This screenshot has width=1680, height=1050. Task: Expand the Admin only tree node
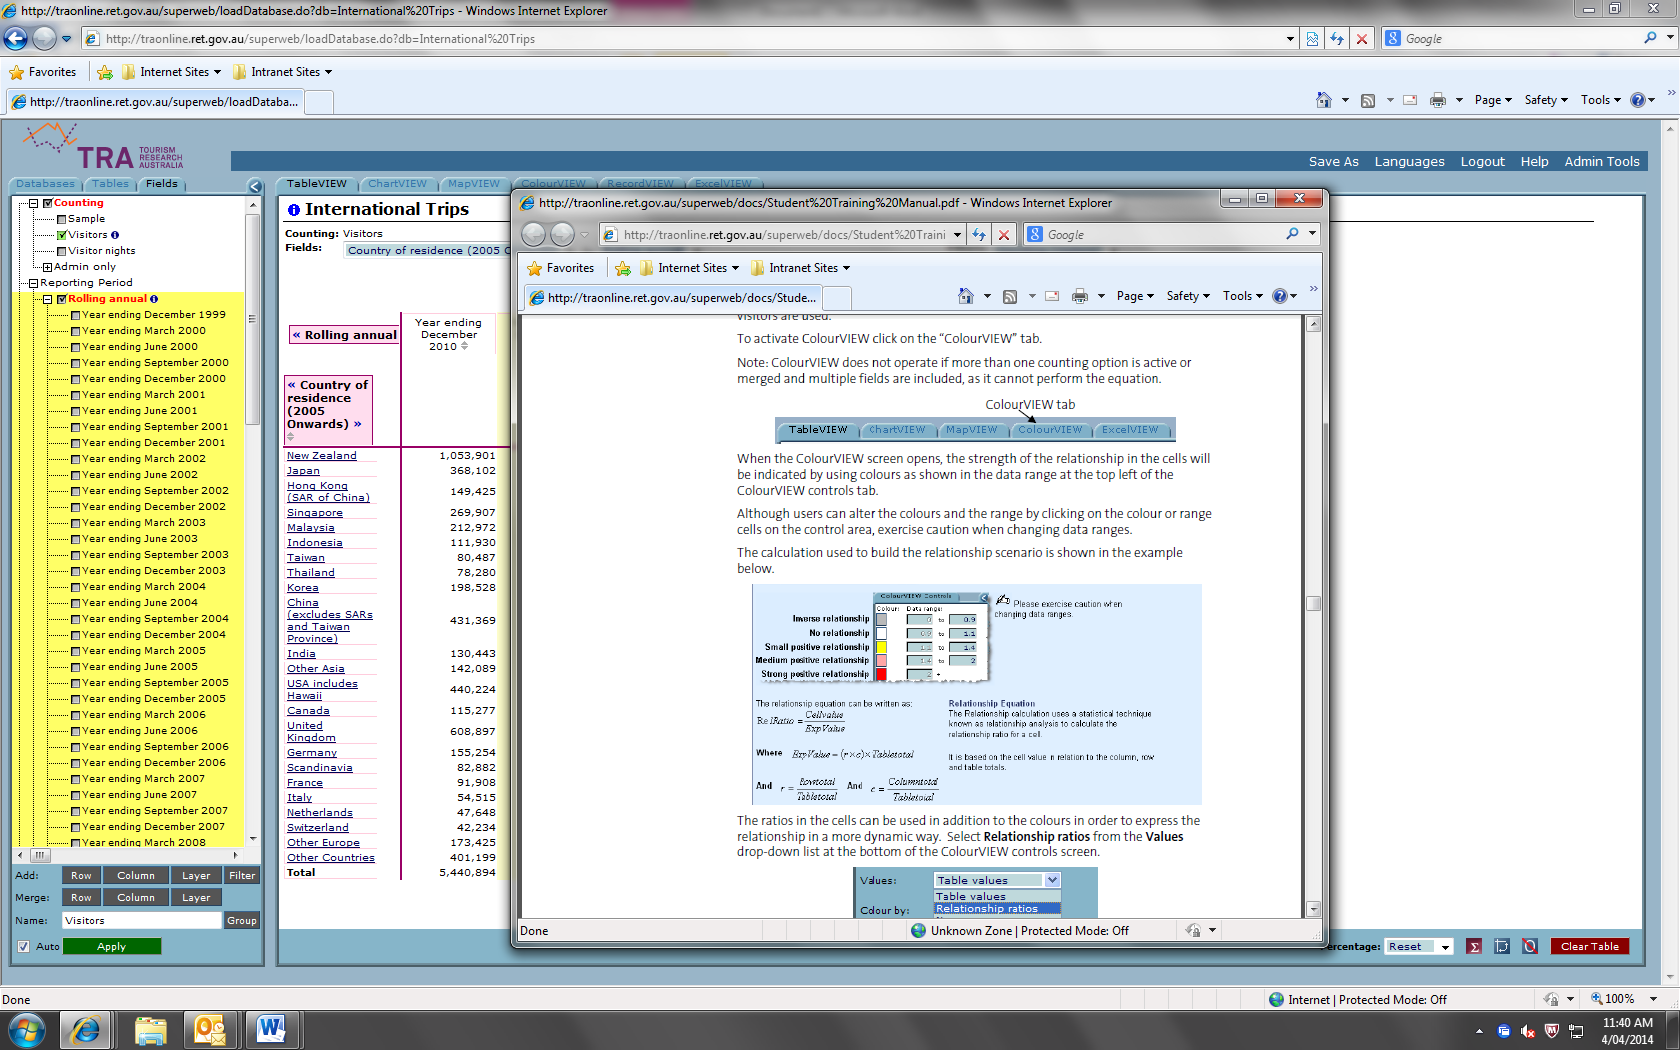47,267
